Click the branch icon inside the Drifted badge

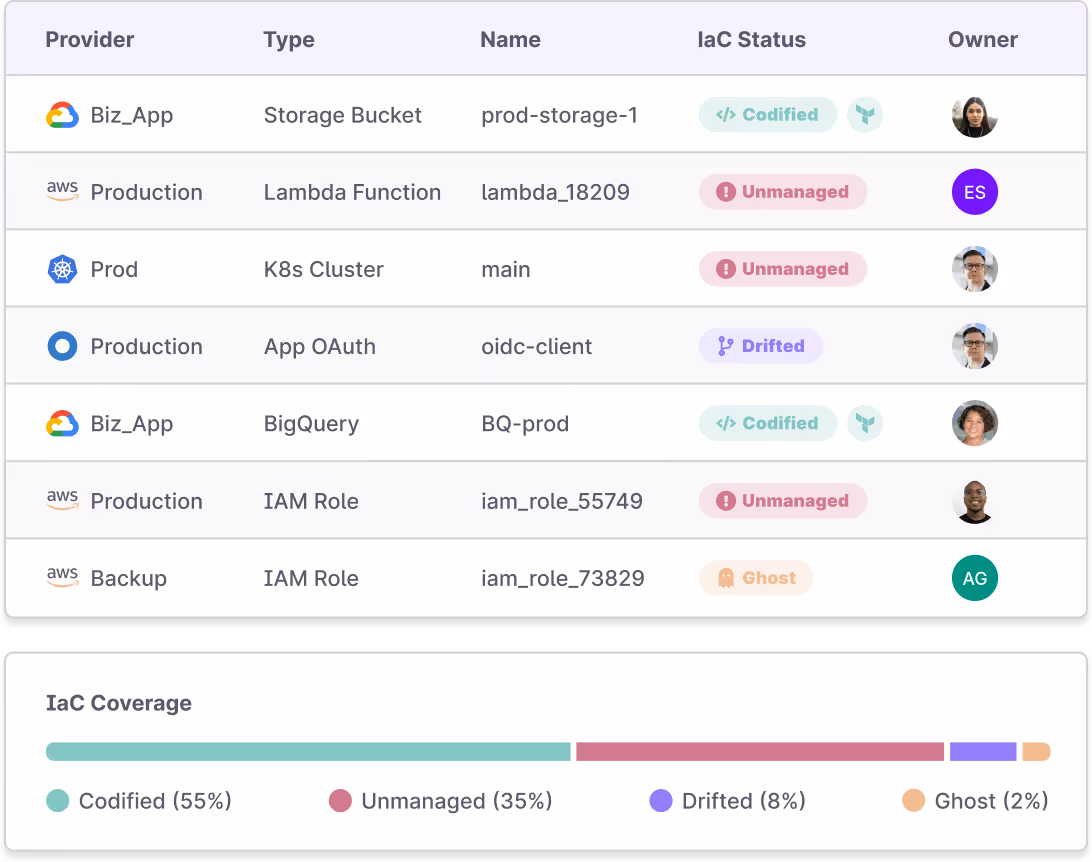(x=723, y=346)
